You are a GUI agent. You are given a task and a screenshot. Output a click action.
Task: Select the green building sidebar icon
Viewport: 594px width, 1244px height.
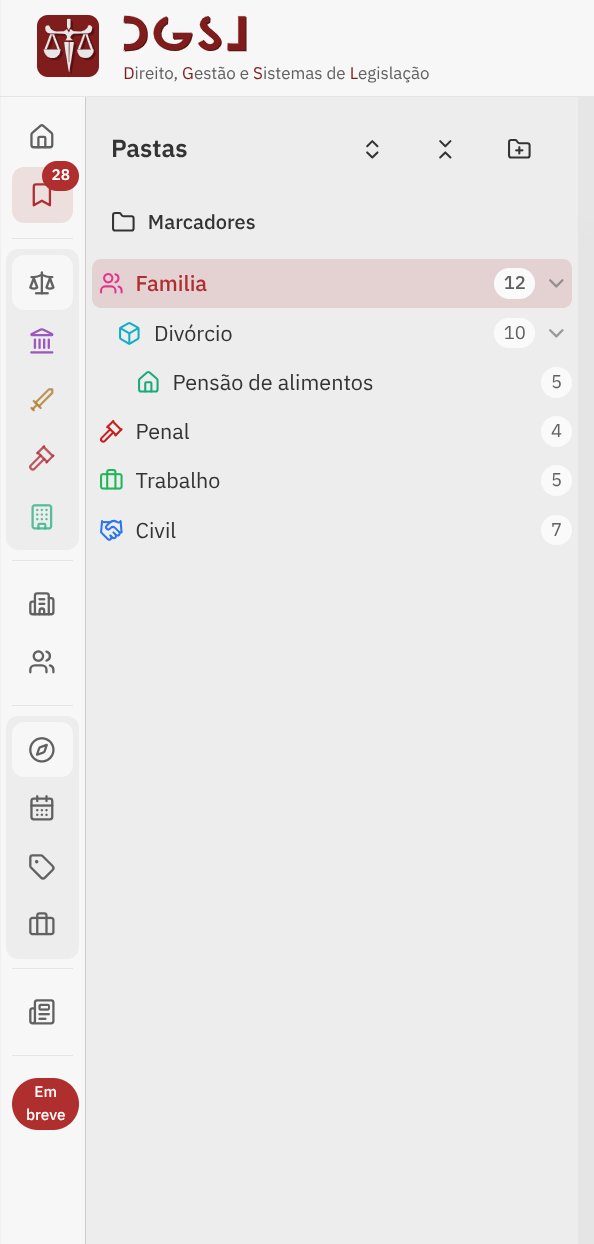click(x=42, y=516)
